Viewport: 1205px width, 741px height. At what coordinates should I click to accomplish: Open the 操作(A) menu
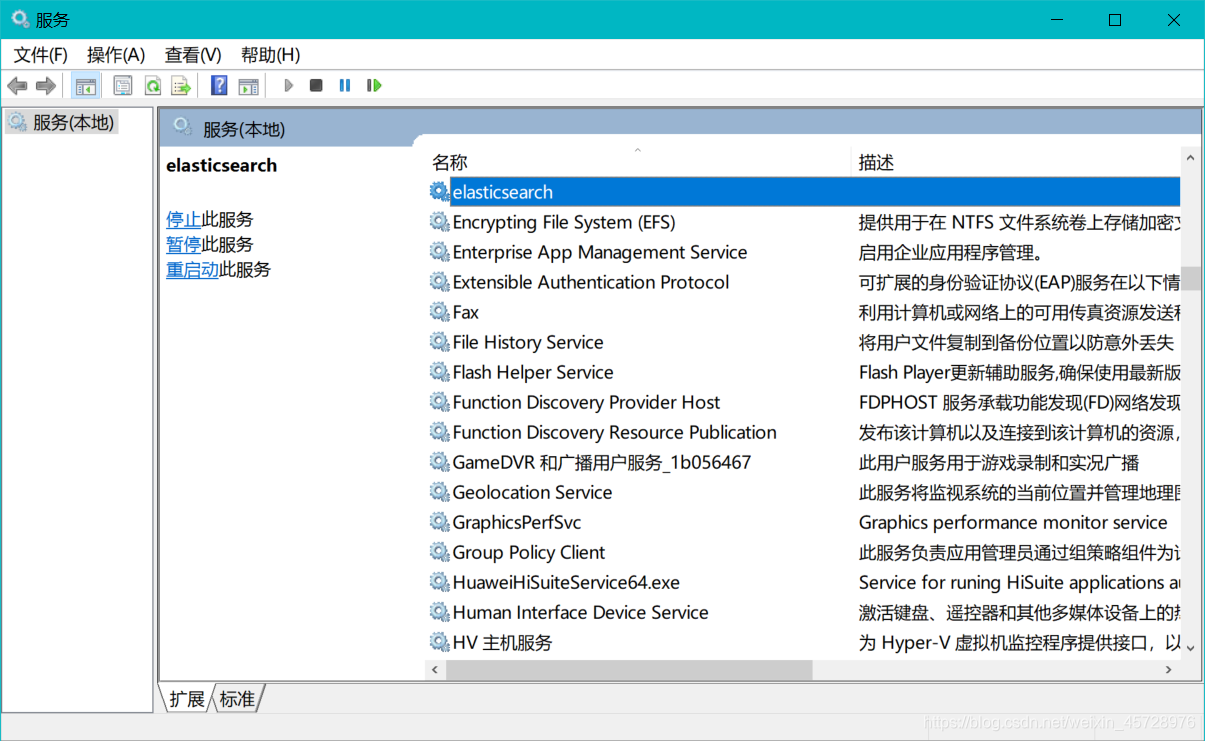[x=114, y=54]
